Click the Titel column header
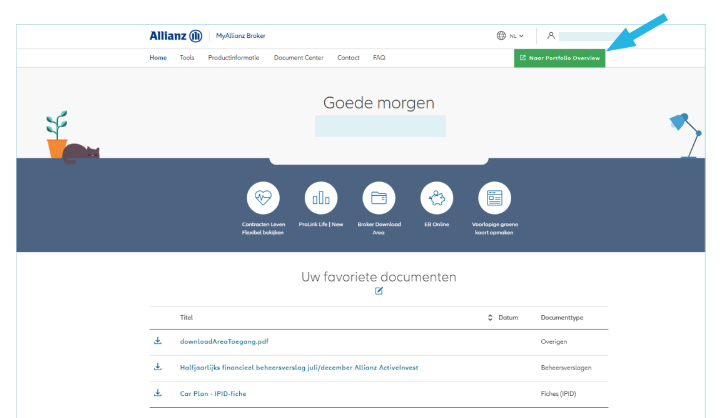This screenshot has height=418, width=723. pyautogui.click(x=186, y=318)
